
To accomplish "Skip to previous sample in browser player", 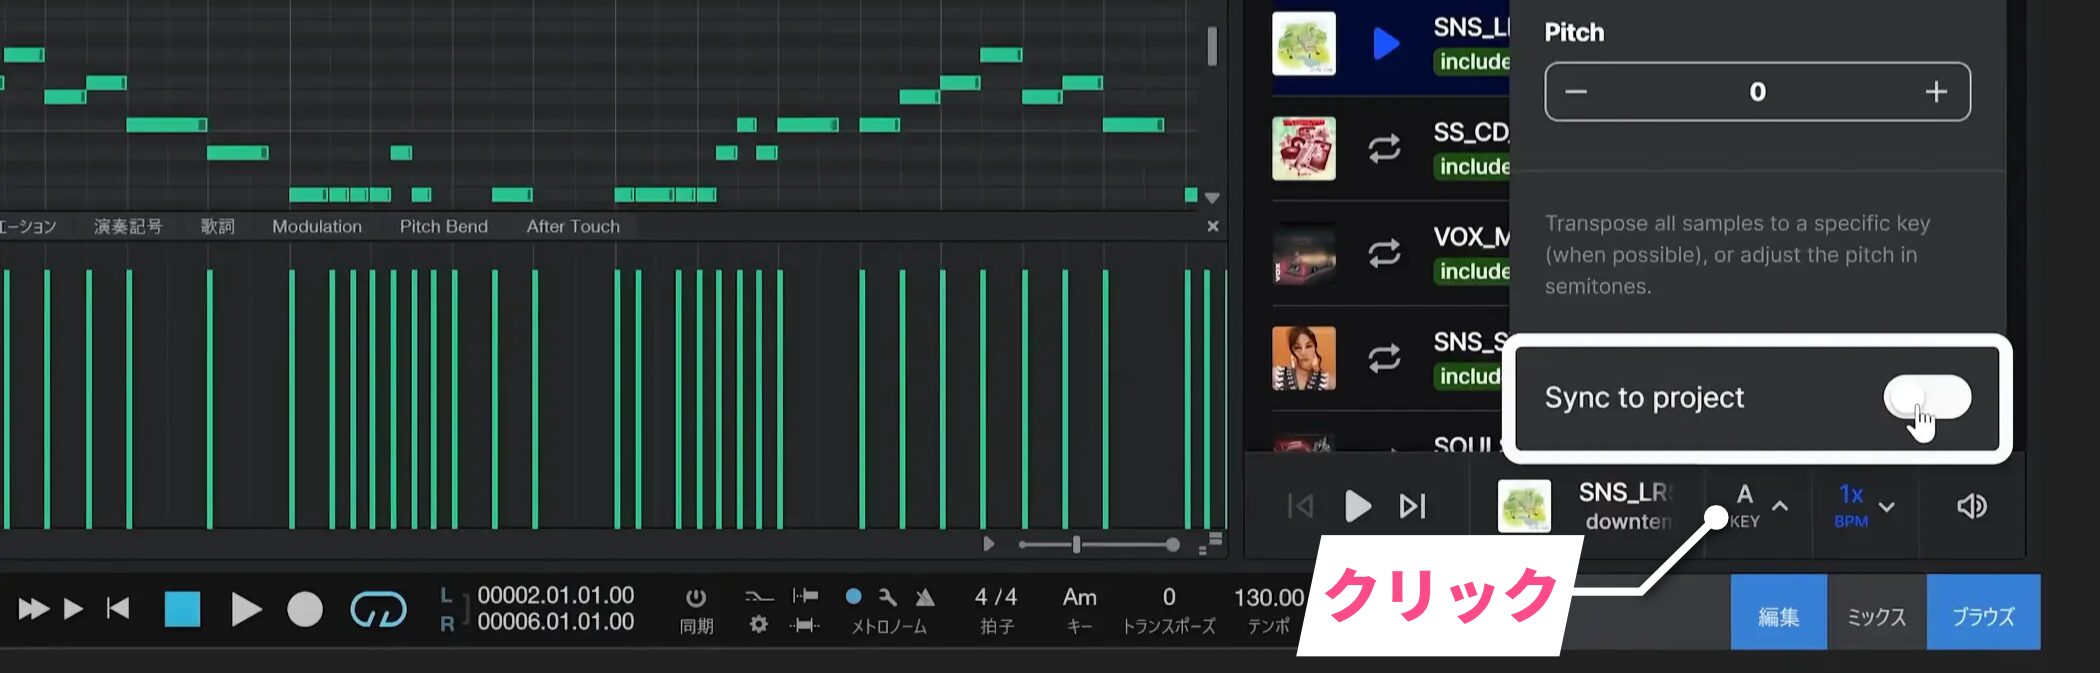I will click(x=1300, y=507).
